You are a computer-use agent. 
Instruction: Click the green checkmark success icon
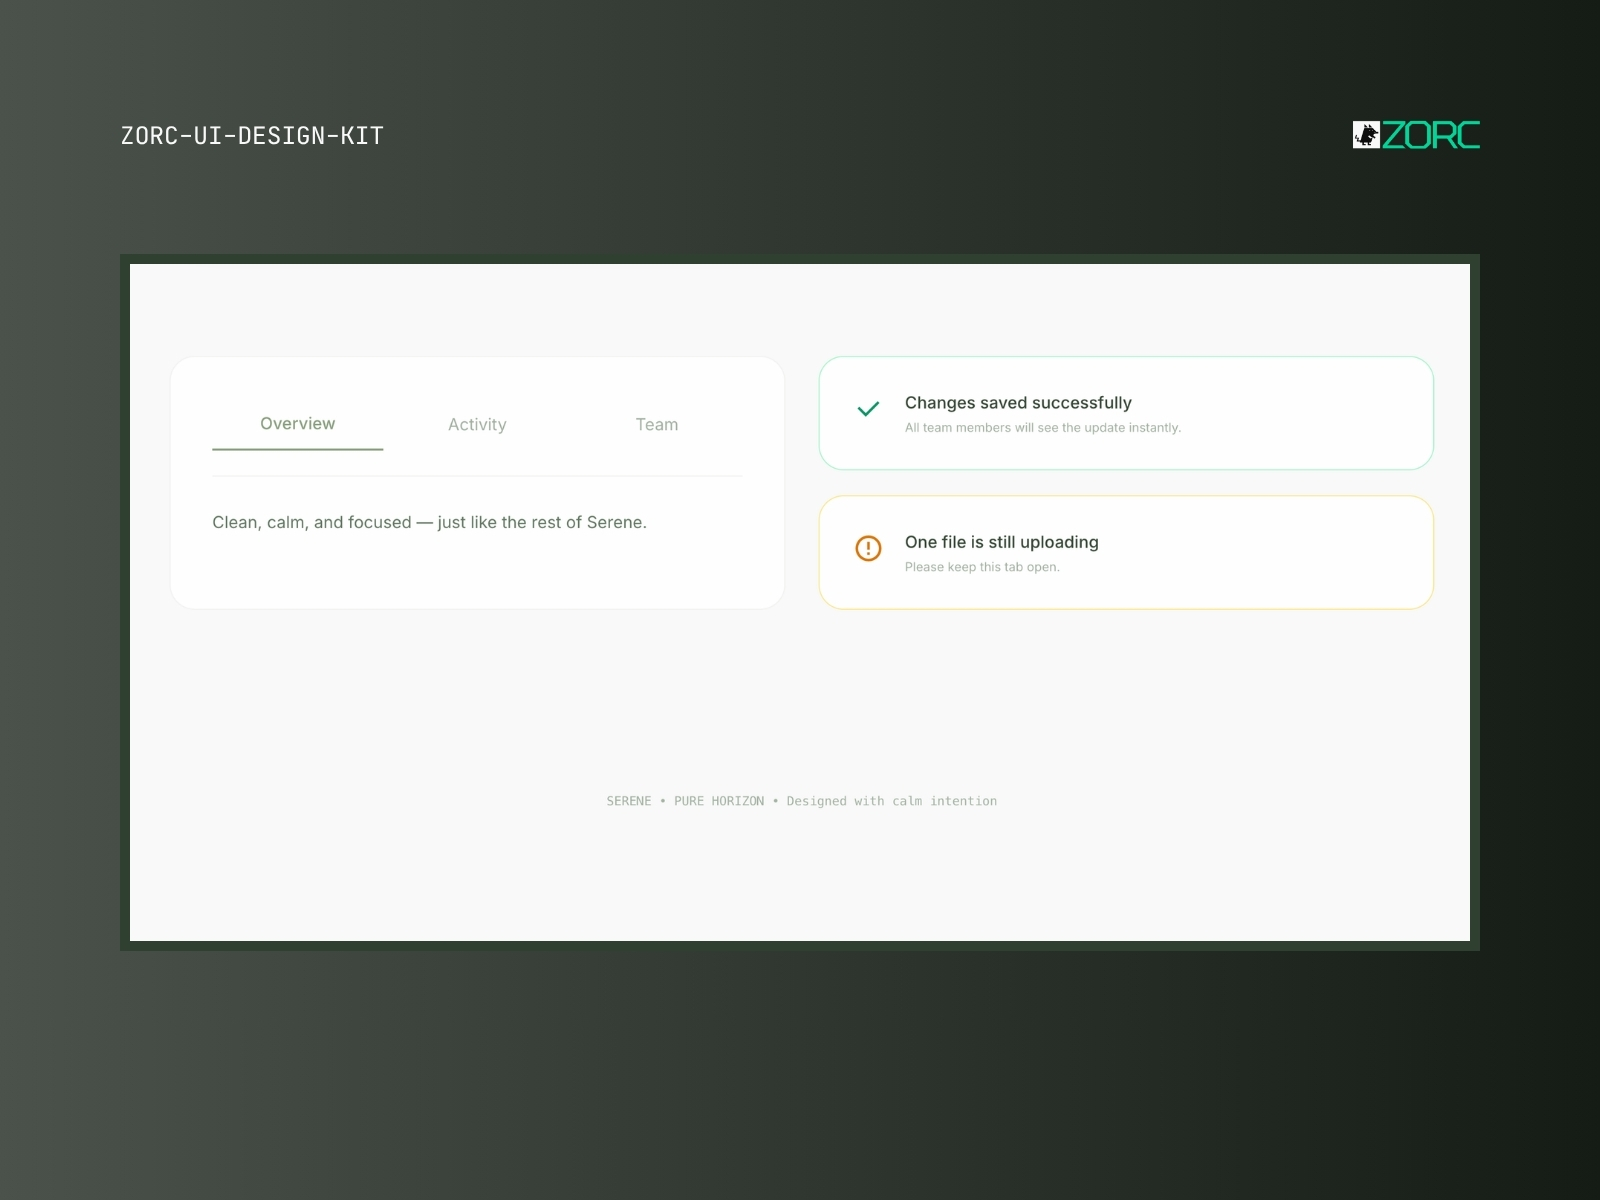tap(868, 409)
